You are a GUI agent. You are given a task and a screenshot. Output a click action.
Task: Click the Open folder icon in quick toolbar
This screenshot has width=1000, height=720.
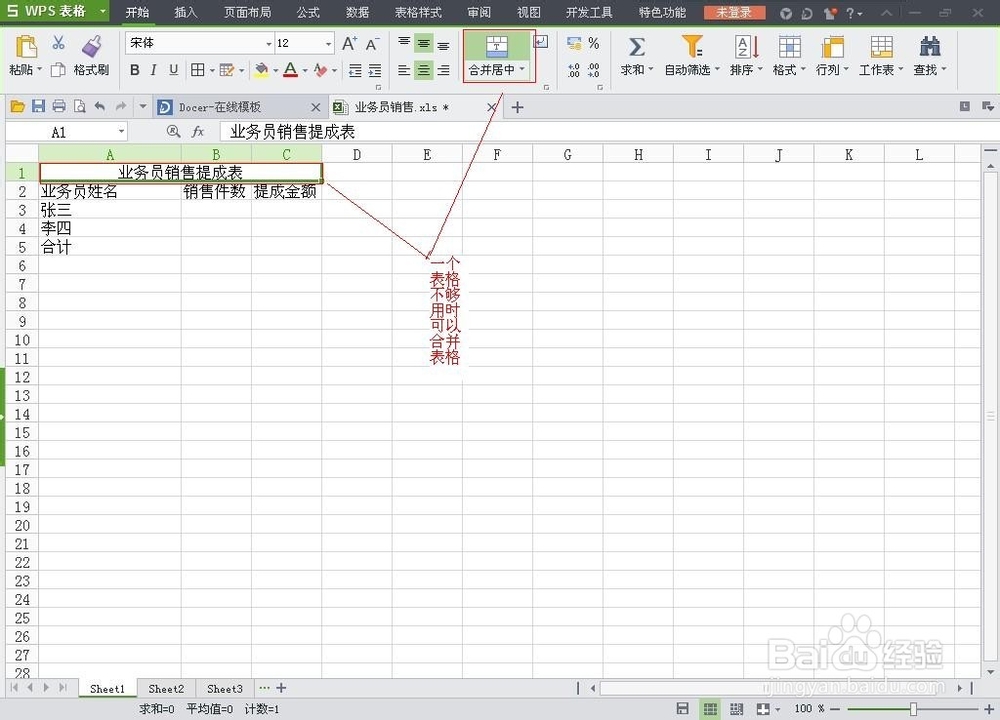[18, 107]
